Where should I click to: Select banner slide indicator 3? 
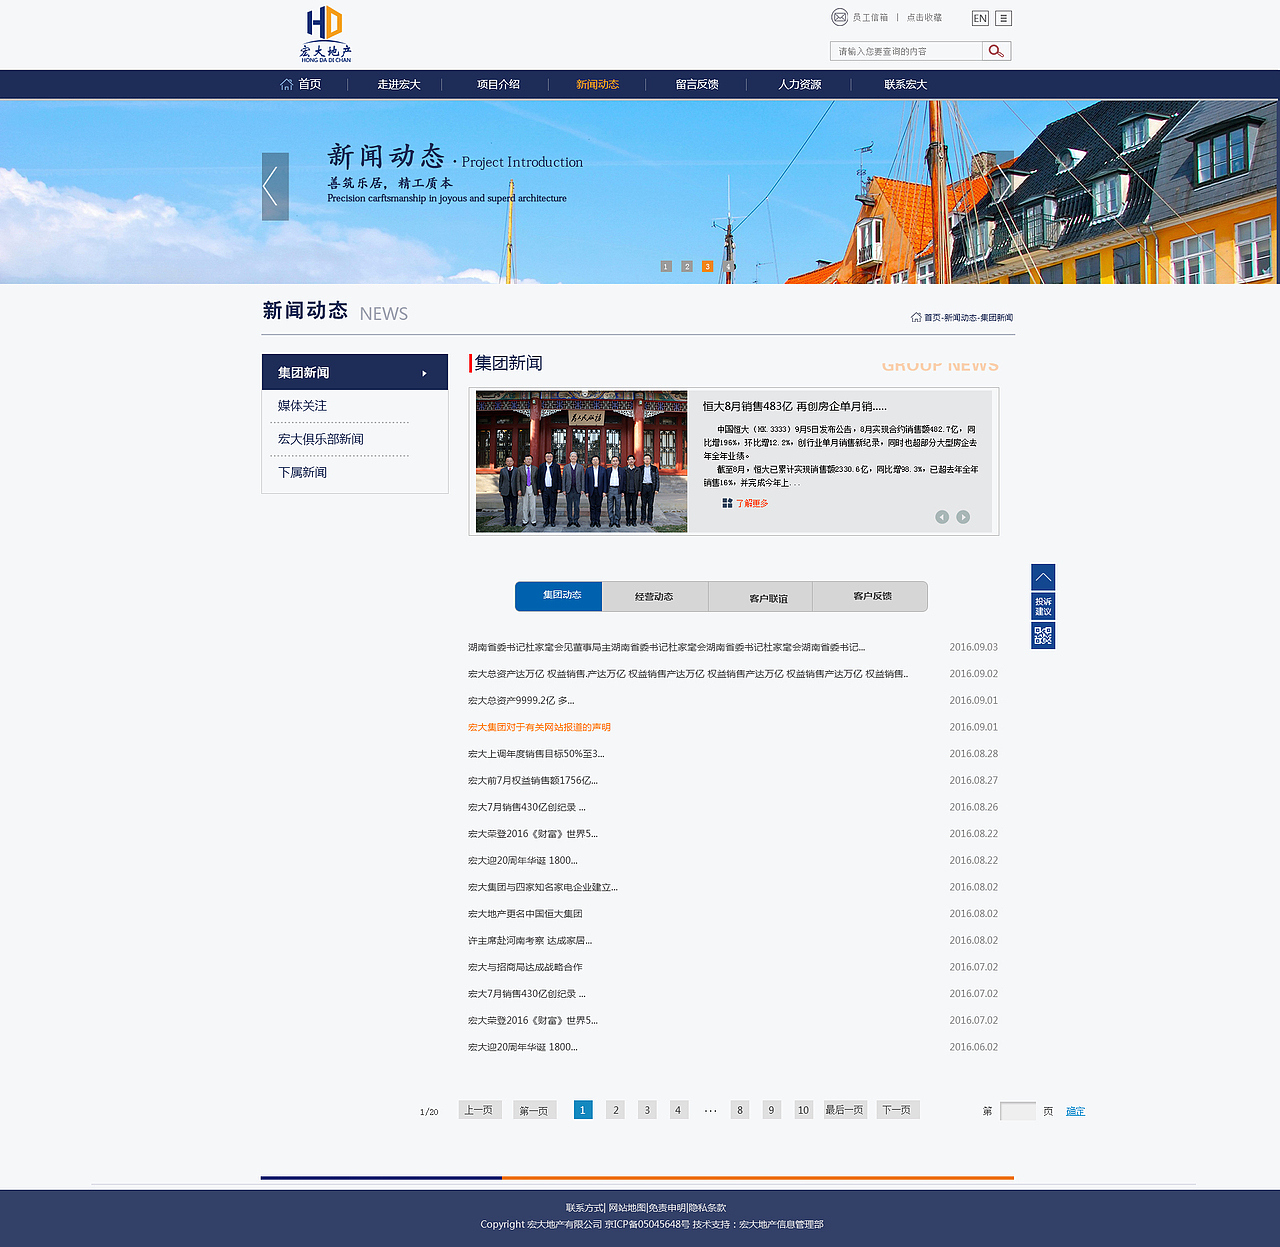click(x=707, y=266)
